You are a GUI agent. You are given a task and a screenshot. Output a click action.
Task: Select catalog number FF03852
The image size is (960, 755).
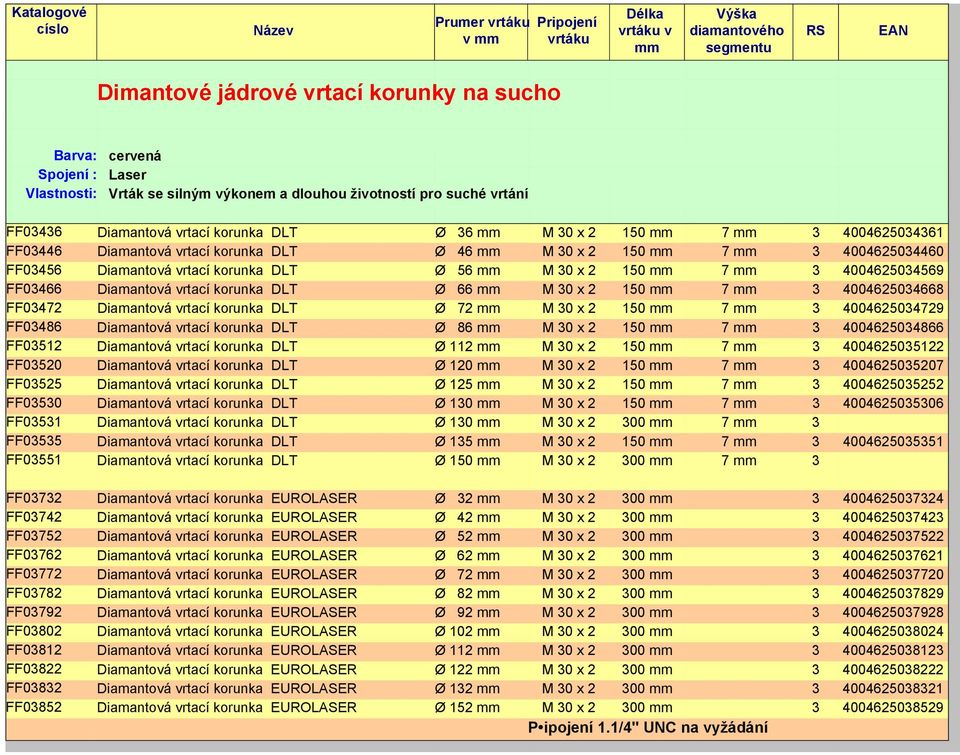[x=34, y=707]
